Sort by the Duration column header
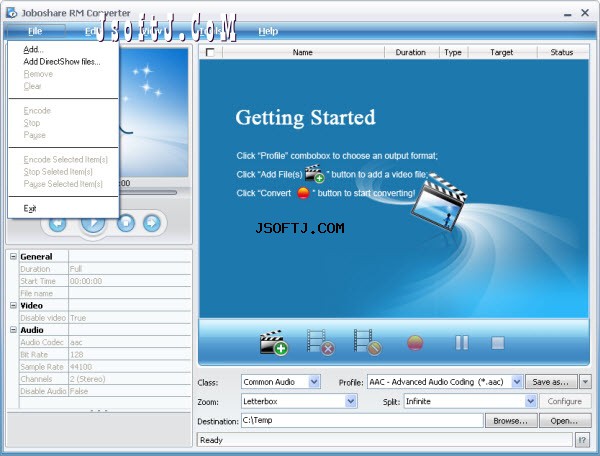600x456 pixels. pyautogui.click(x=411, y=52)
